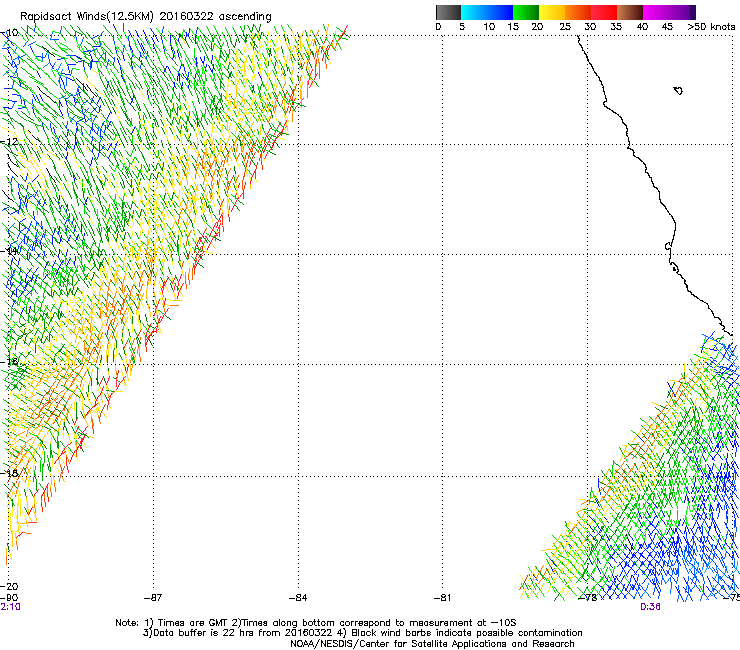The width and height of the screenshot is (740, 650).
Task: Click the 'Data buffer is 22 hrs' note line
Action: click(x=362, y=633)
